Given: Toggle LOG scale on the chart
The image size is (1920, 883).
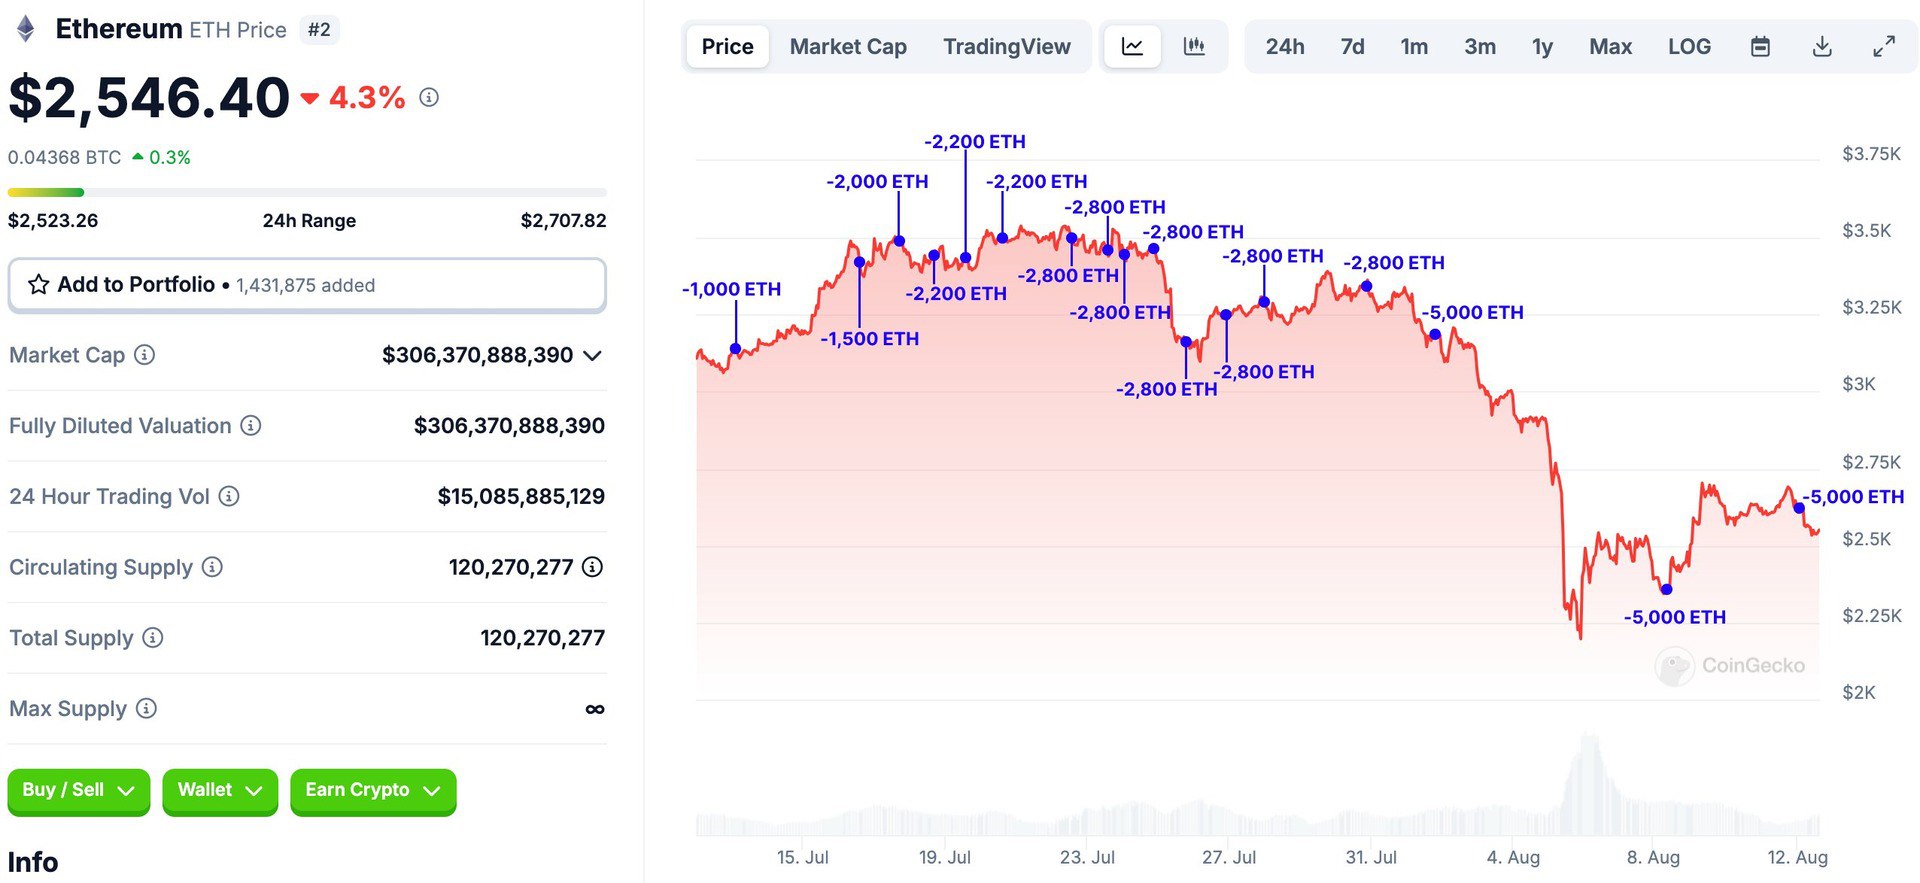Looking at the screenshot, I should [1689, 47].
